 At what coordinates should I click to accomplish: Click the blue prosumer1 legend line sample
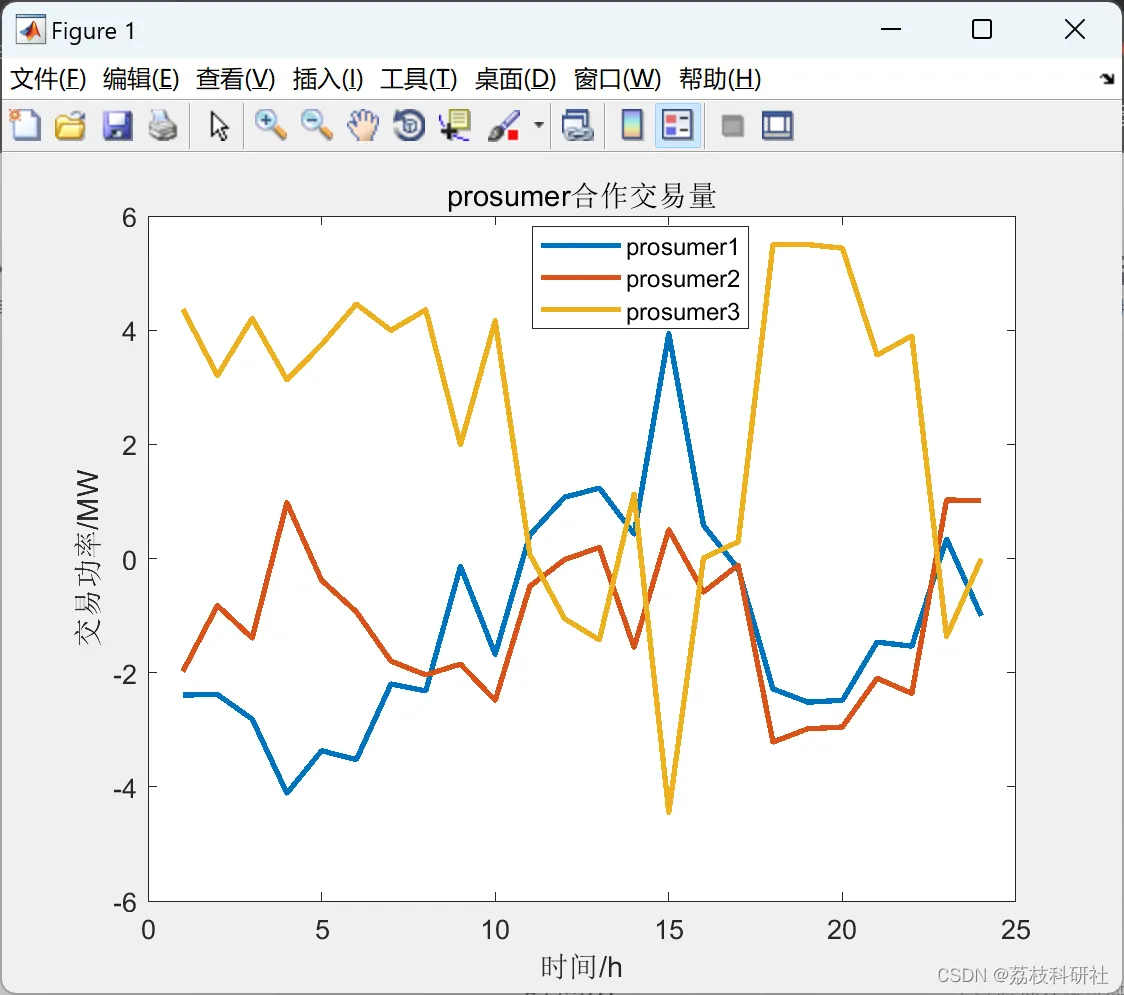[580, 246]
